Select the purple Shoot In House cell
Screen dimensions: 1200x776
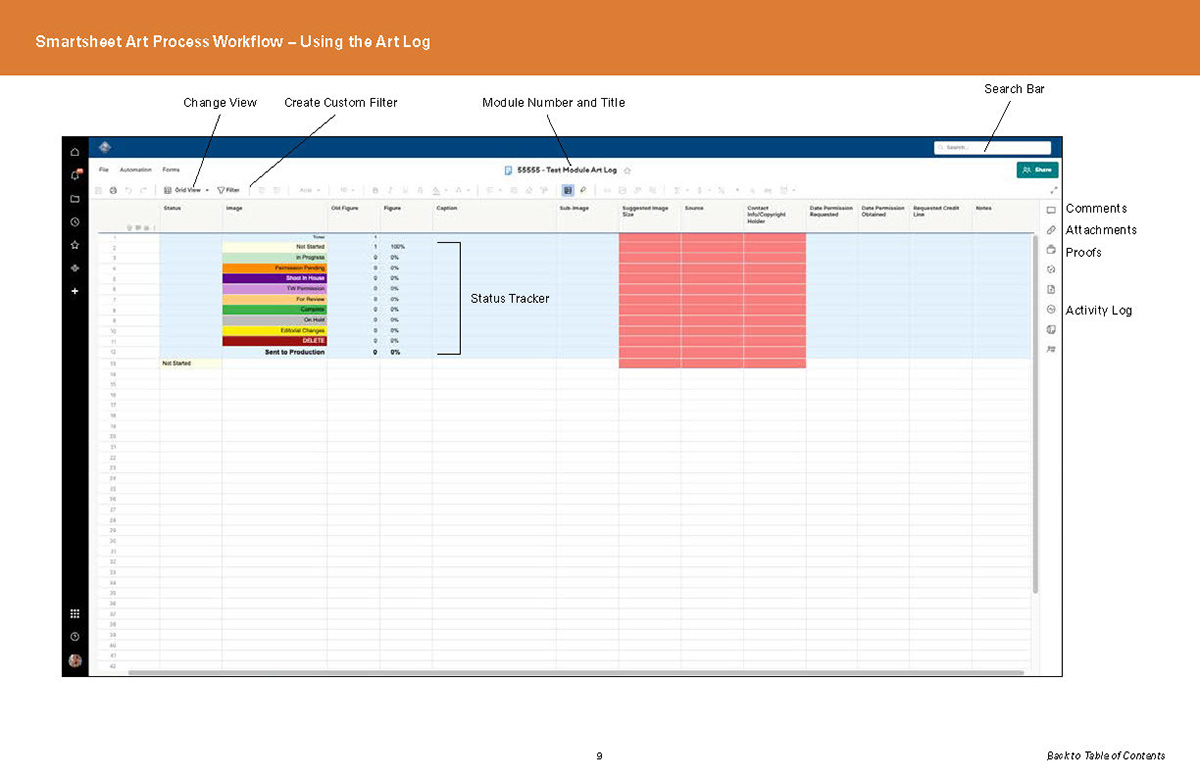pos(275,278)
